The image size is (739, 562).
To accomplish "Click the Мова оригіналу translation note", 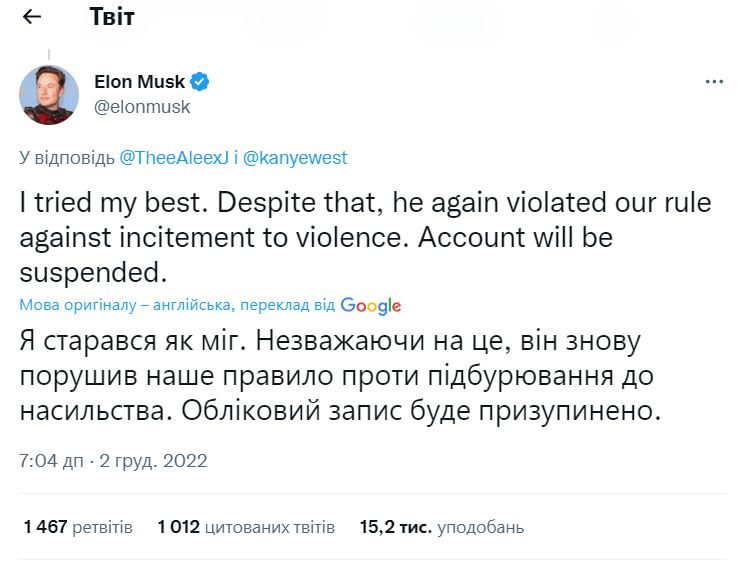I will tap(177, 306).
